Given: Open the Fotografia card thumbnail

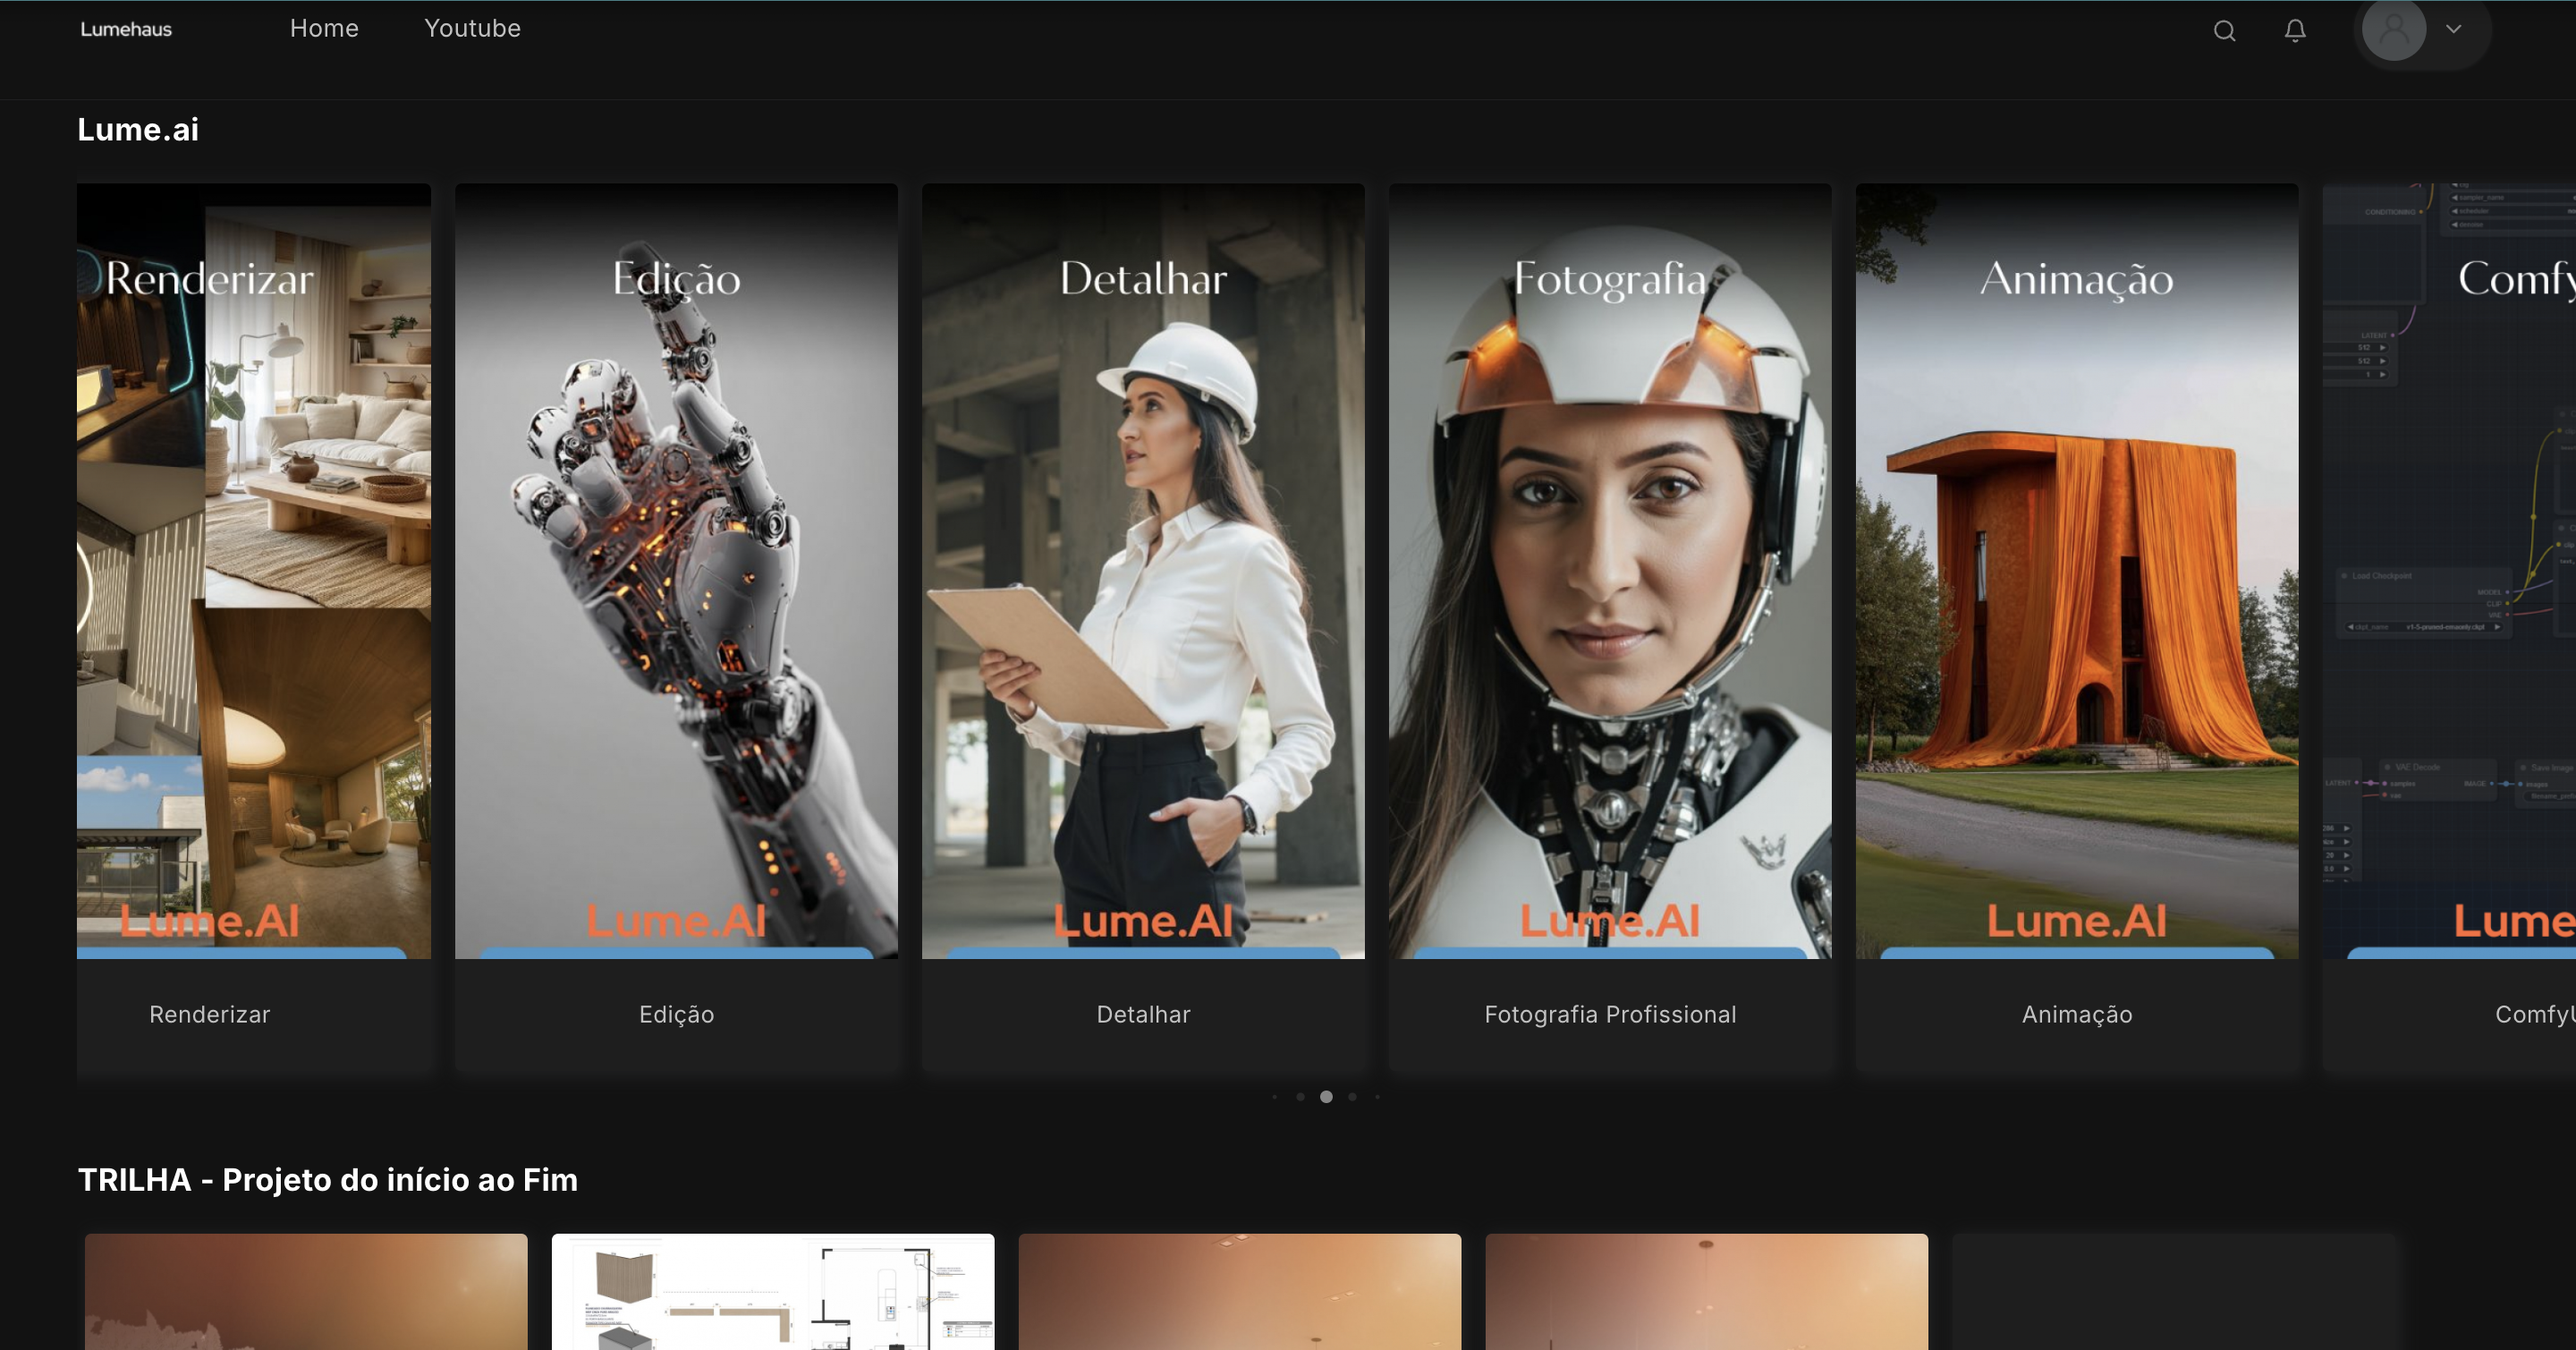Looking at the screenshot, I should (1610, 571).
